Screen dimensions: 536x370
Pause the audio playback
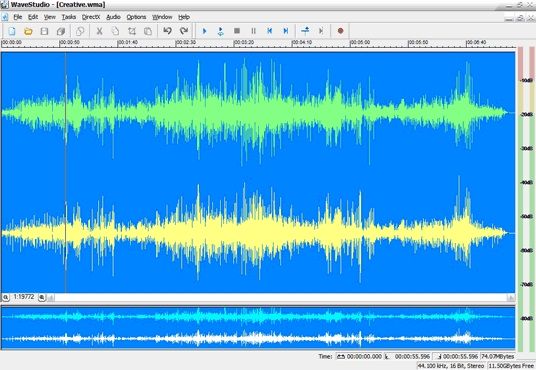click(x=253, y=31)
